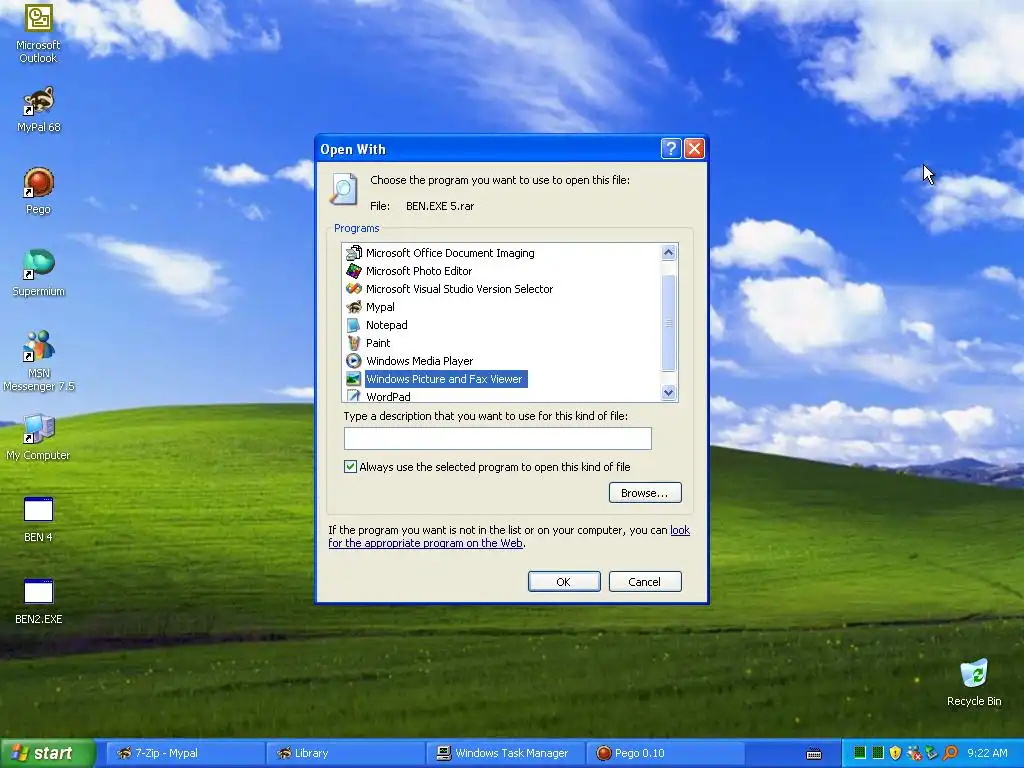Viewport: 1024px width, 768px height.
Task: Click the MSN Messenger tray icon
Action: tap(914, 753)
